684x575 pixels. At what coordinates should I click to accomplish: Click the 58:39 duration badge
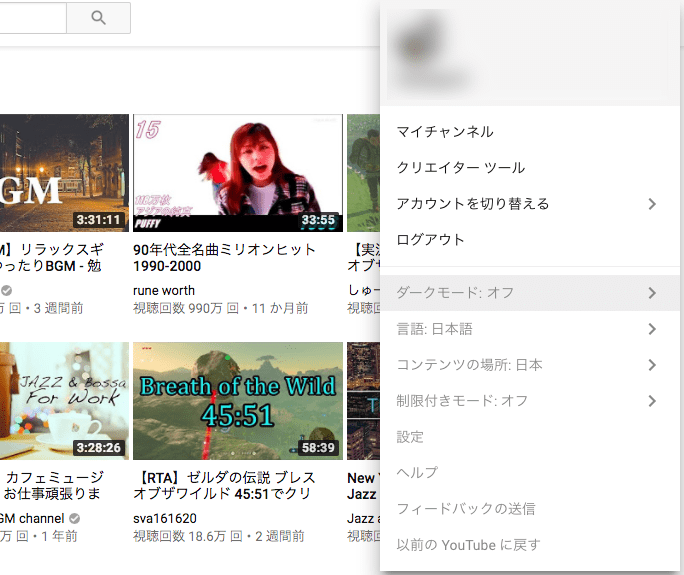318,448
